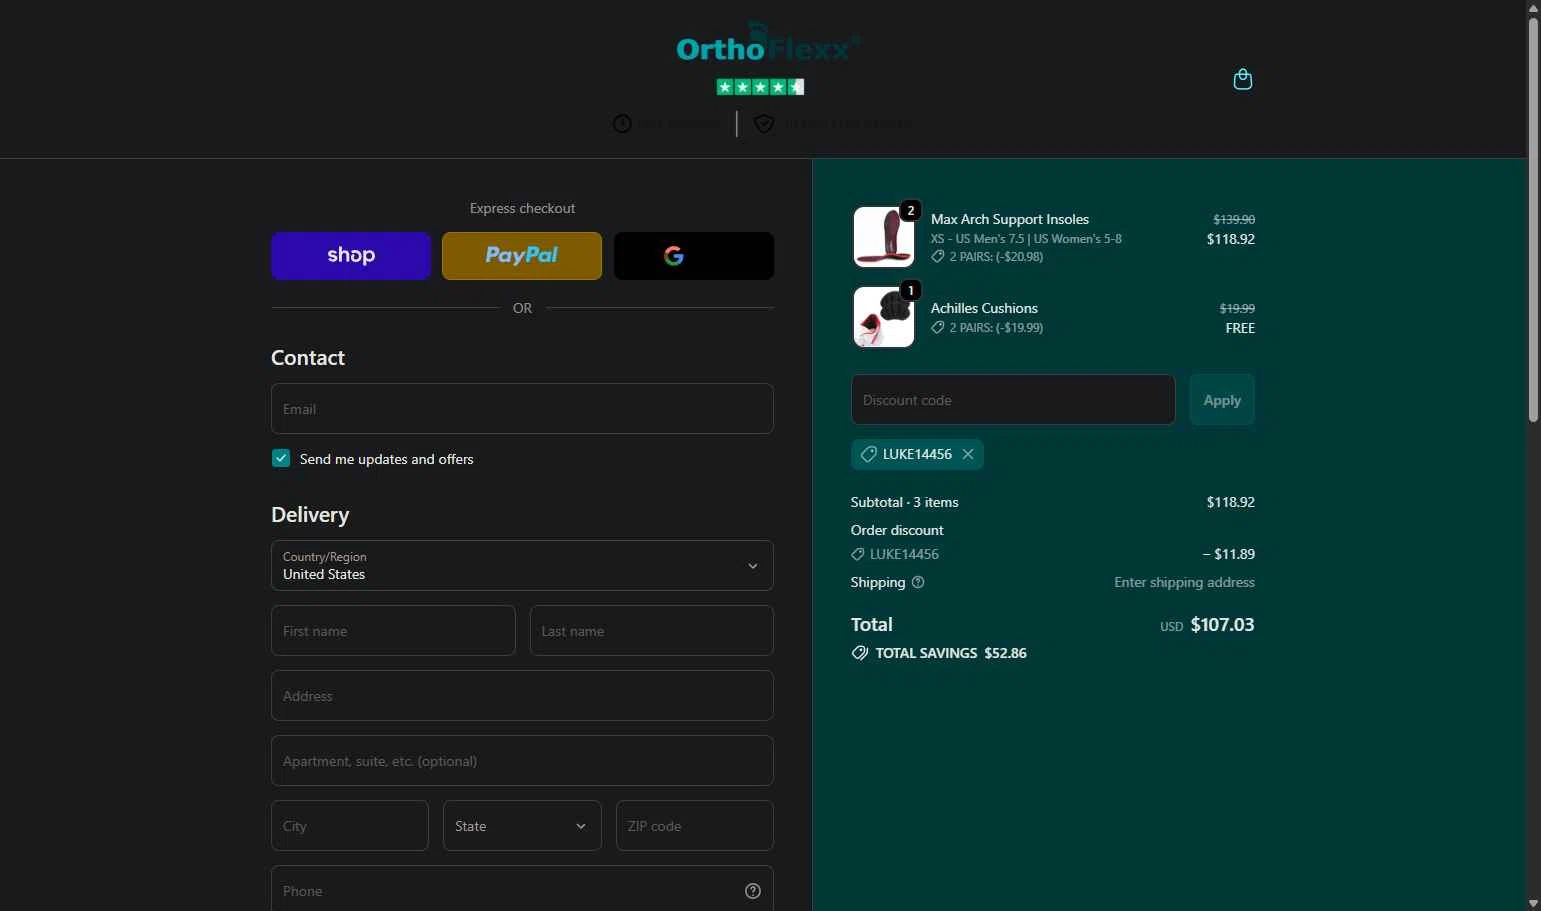Click the struck-through '$139.90' price
The height and width of the screenshot is (911, 1541).
[x=1234, y=219]
